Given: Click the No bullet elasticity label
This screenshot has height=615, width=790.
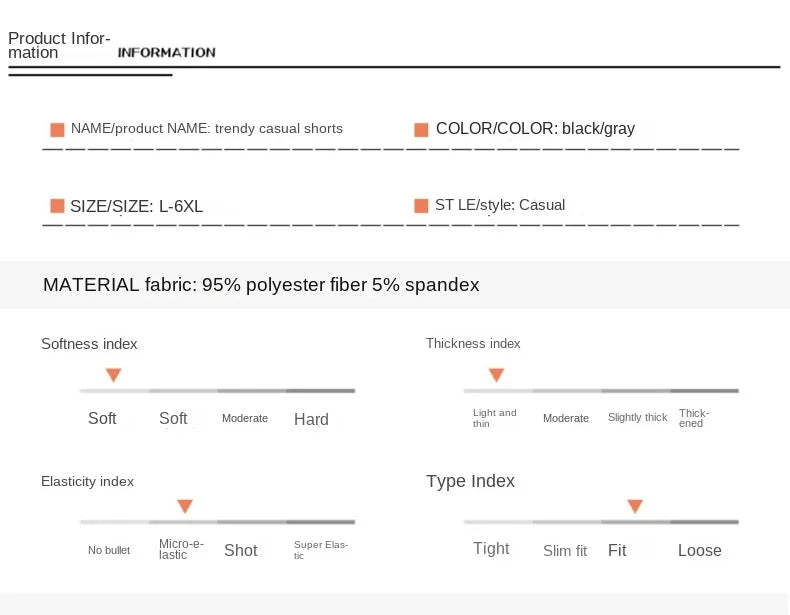Looking at the screenshot, I should (x=109, y=551).
